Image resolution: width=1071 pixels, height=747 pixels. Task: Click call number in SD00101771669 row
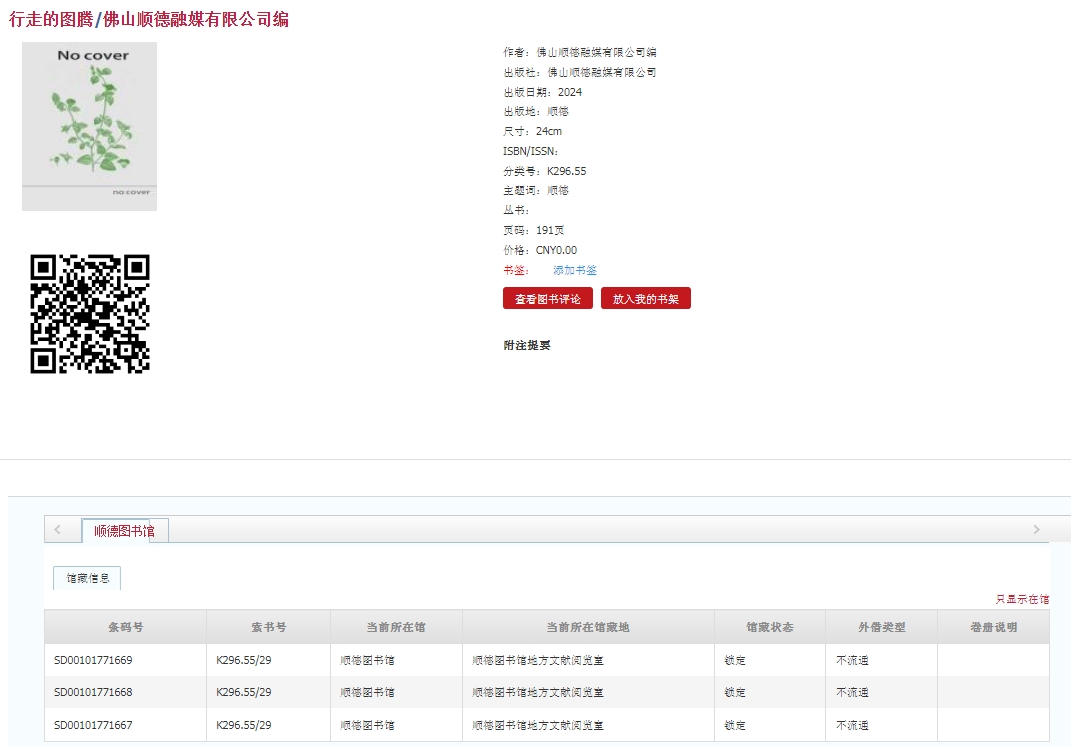[244, 660]
